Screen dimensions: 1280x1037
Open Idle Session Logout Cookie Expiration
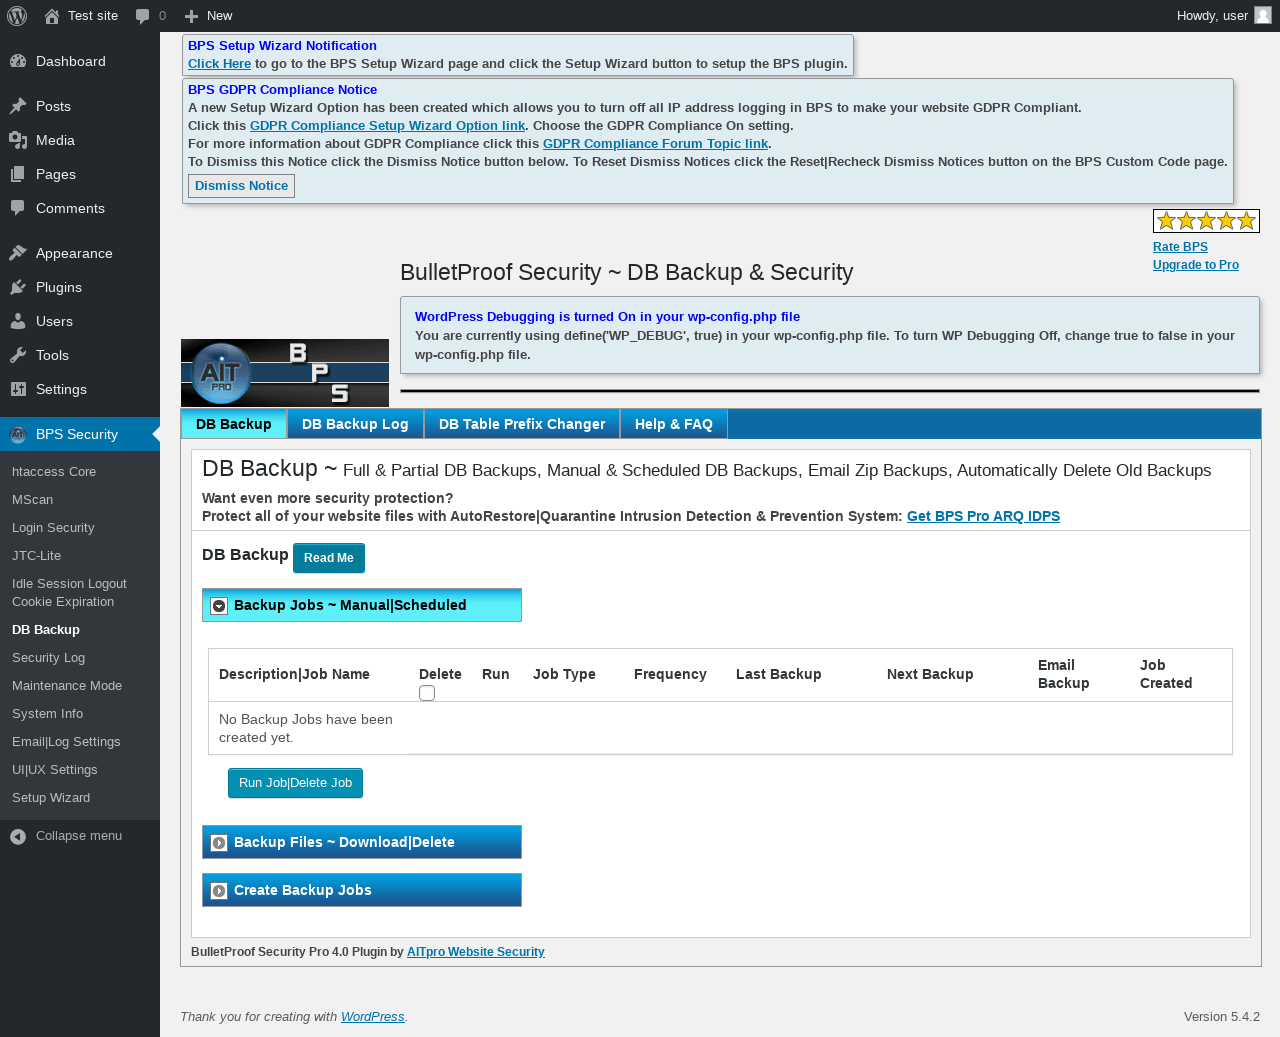click(x=69, y=593)
